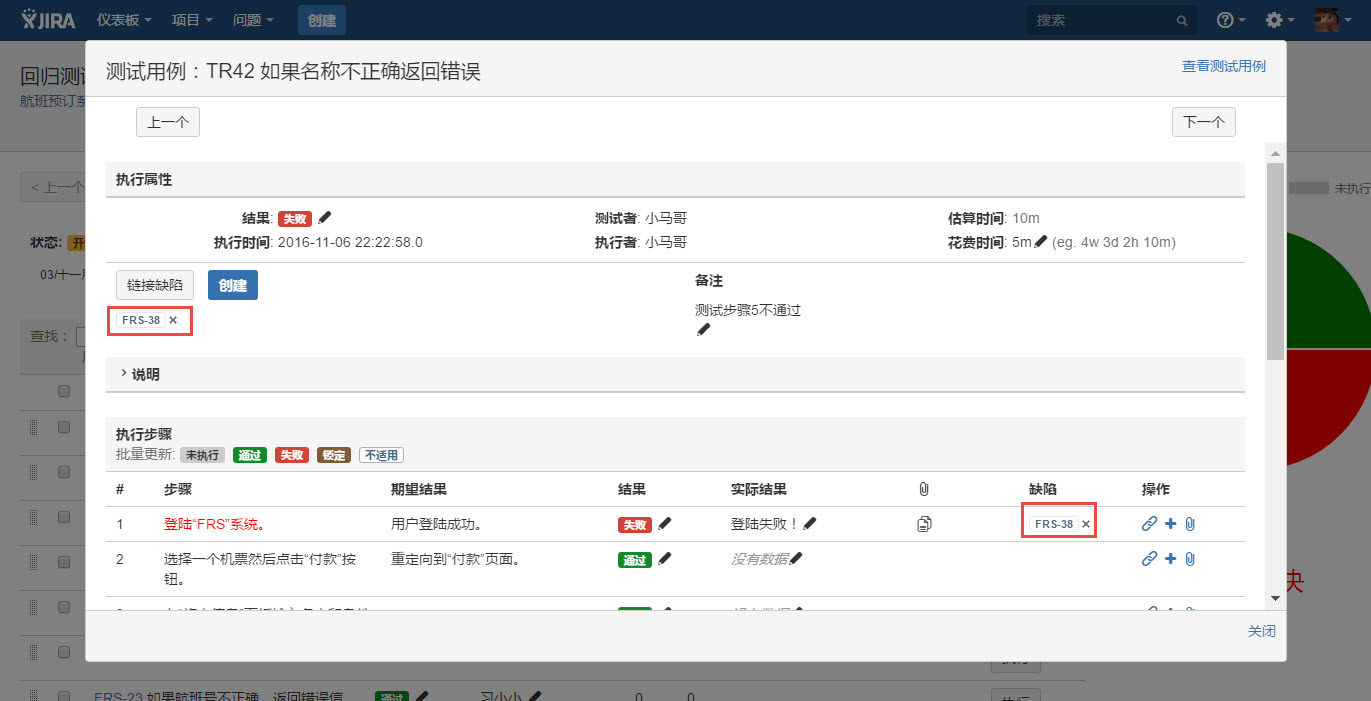1371x701 pixels.
Task: Click 失败 badge next to 结果 label
Action: (295, 218)
